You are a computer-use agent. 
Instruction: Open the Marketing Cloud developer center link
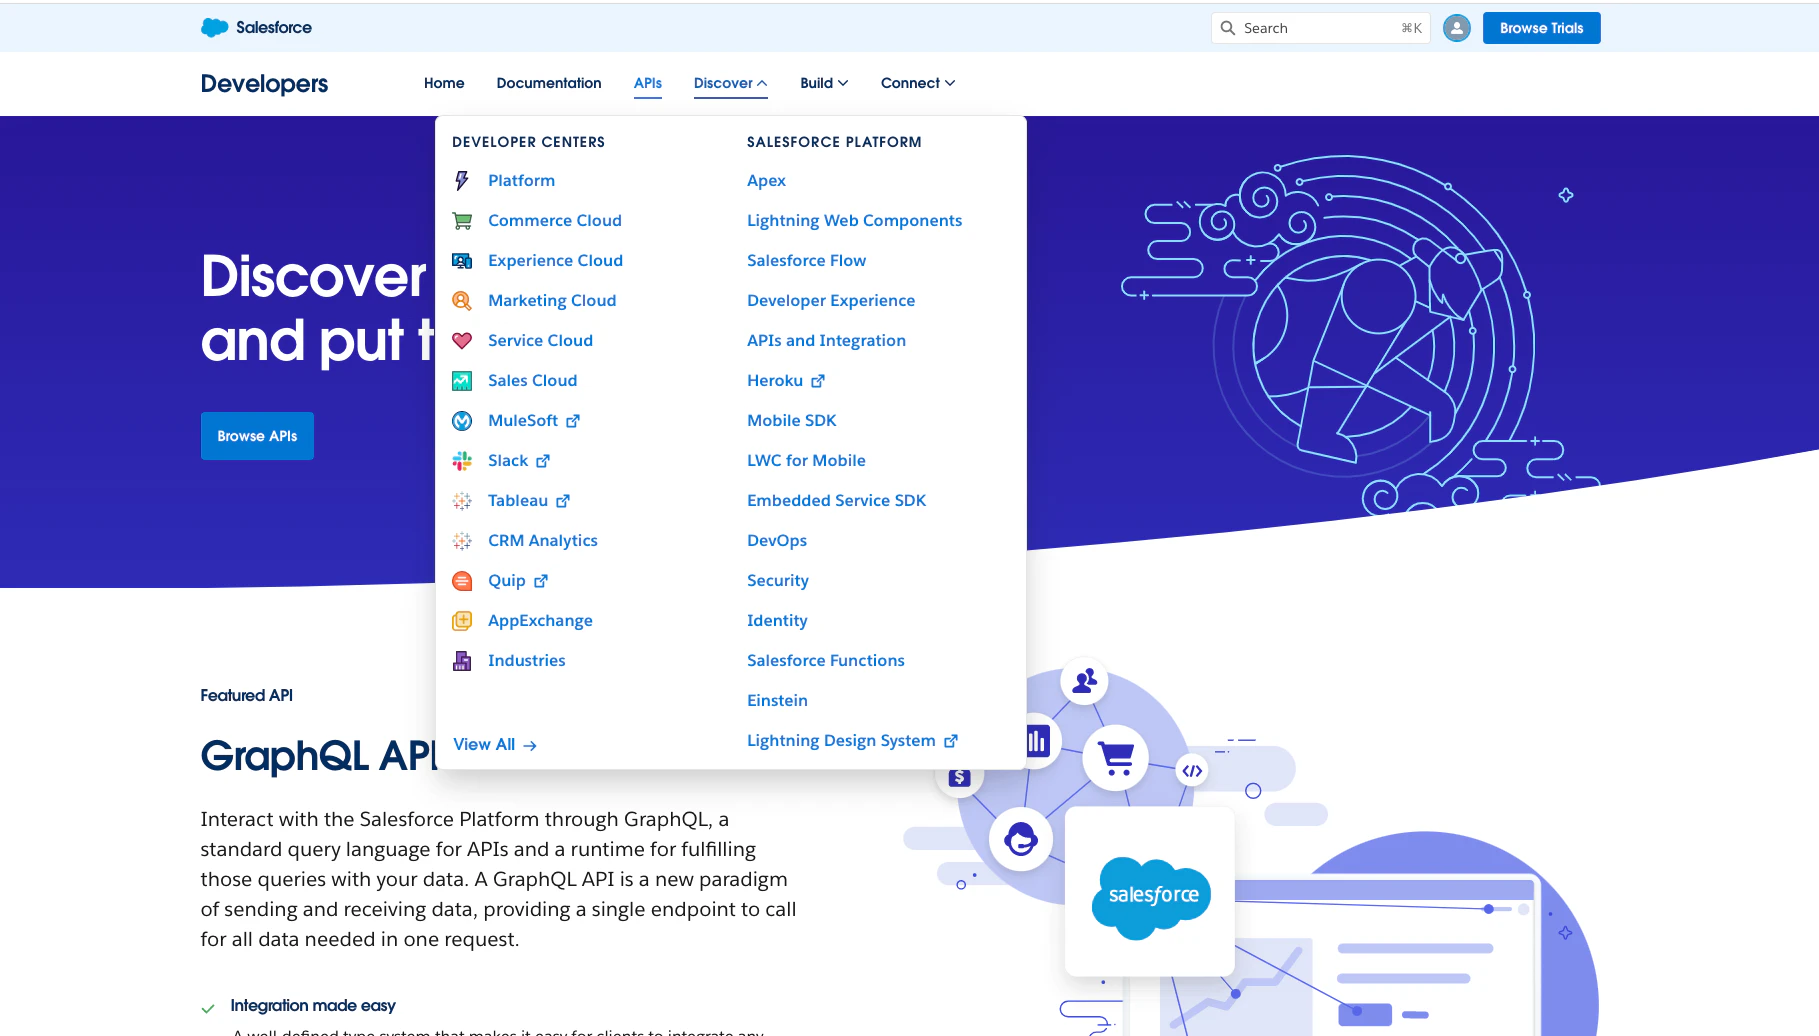click(x=552, y=300)
